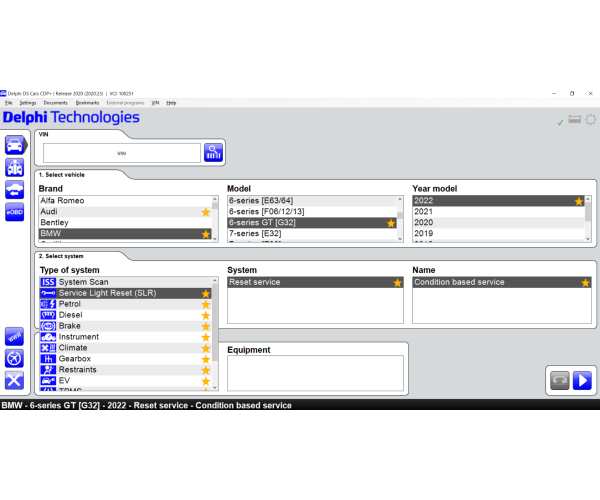Toggle favorite star on Petrol row
This screenshot has height=500, width=600.
pos(206,305)
